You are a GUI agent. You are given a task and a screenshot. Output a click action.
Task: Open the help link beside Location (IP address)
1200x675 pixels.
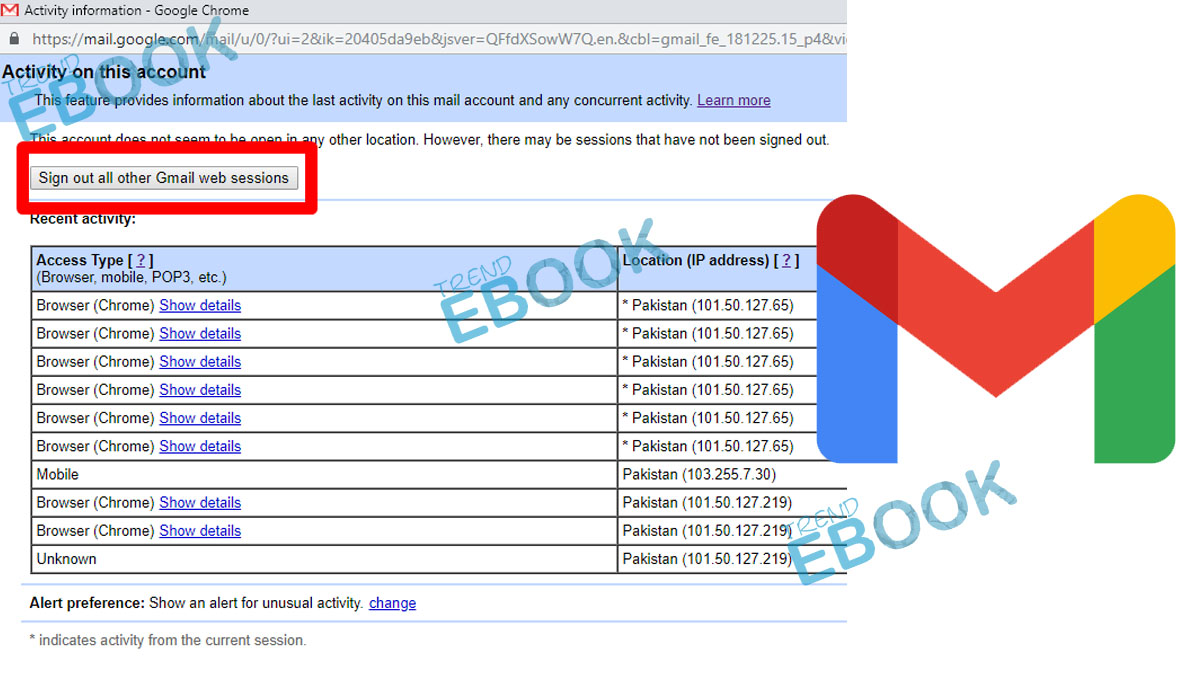[x=787, y=260]
